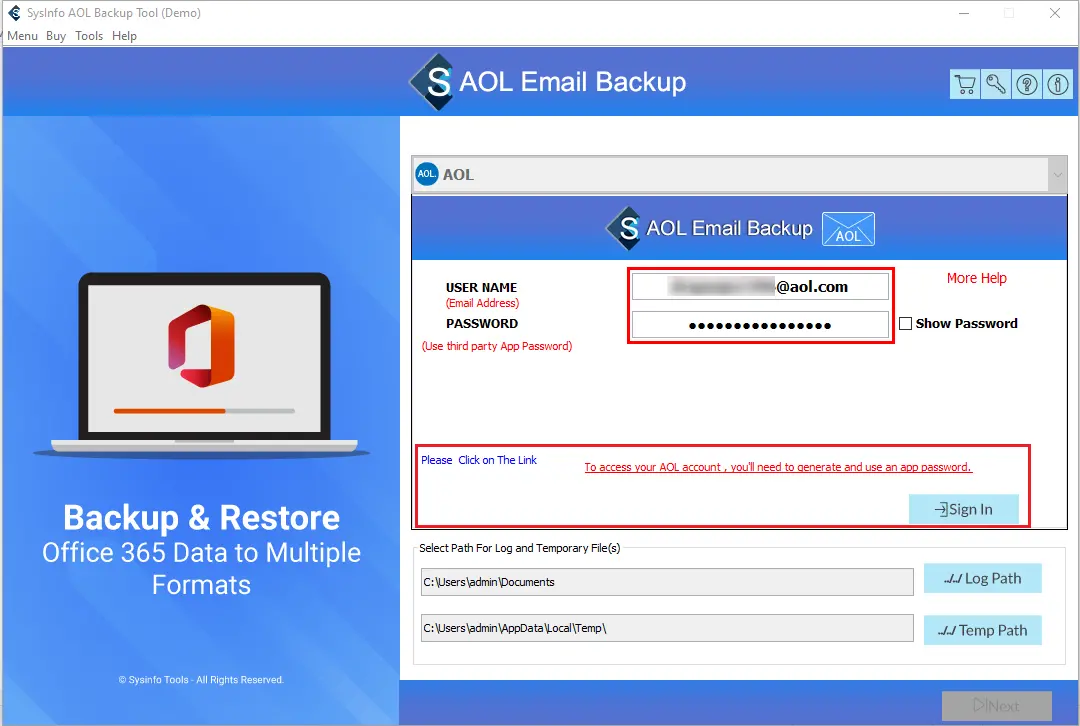Screen dimensions: 1080x726
Task: Expand the AOL account type dropdown
Action: 1057,174
